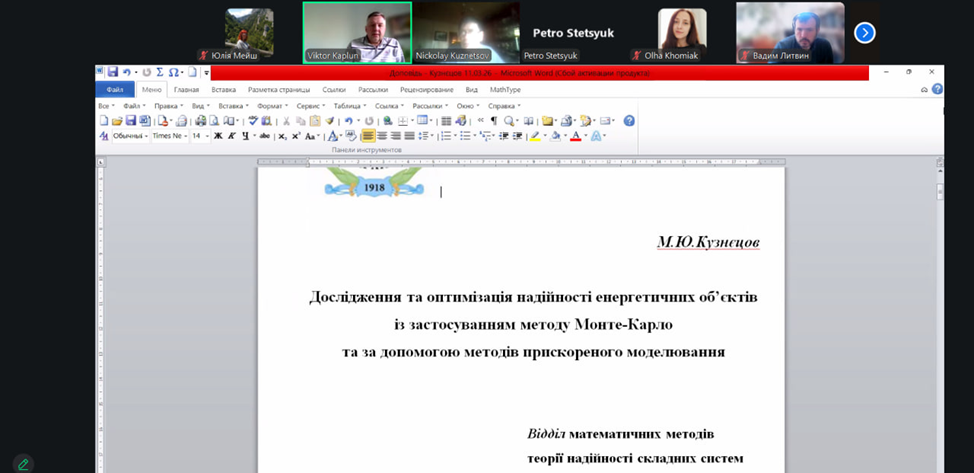Click the Open folder icon in the toolbar
Viewport: 974px width, 473px height.
[117, 121]
